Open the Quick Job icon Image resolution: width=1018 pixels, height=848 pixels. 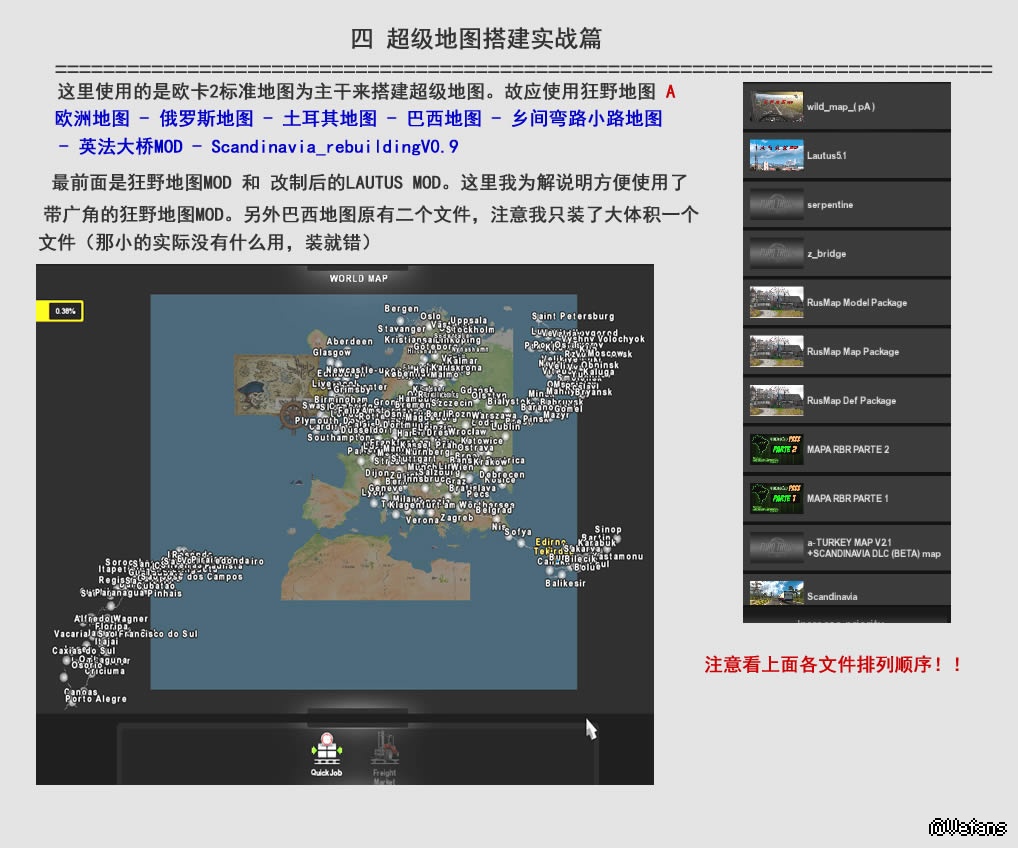[326, 751]
